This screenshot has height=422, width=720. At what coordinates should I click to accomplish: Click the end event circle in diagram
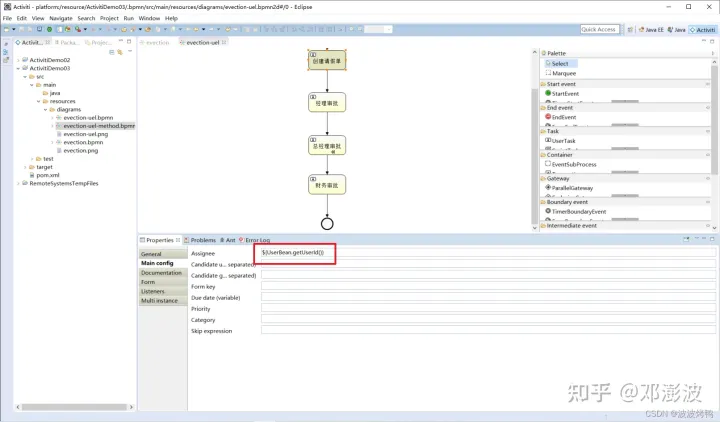coord(327,223)
